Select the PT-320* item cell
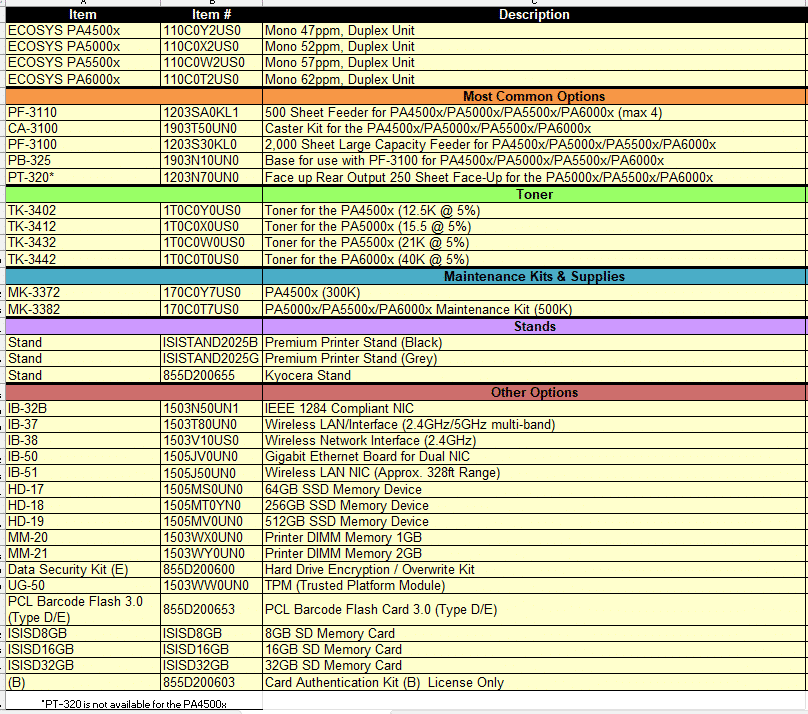The height and width of the screenshot is (714, 808). click(x=32, y=177)
